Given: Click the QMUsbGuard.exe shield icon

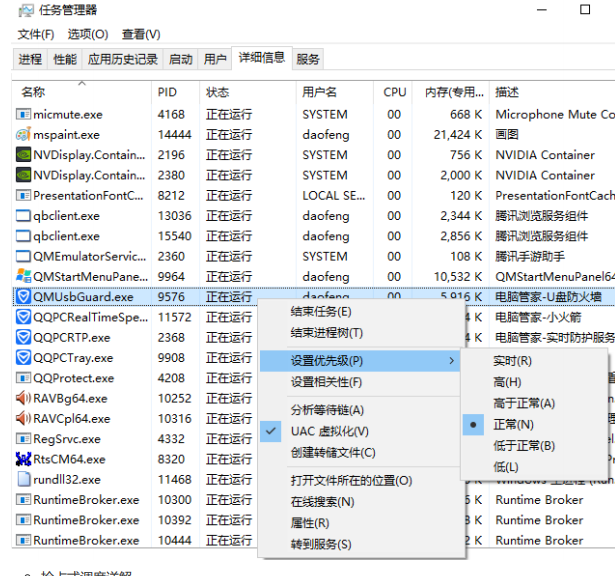Looking at the screenshot, I should coord(23,297).
